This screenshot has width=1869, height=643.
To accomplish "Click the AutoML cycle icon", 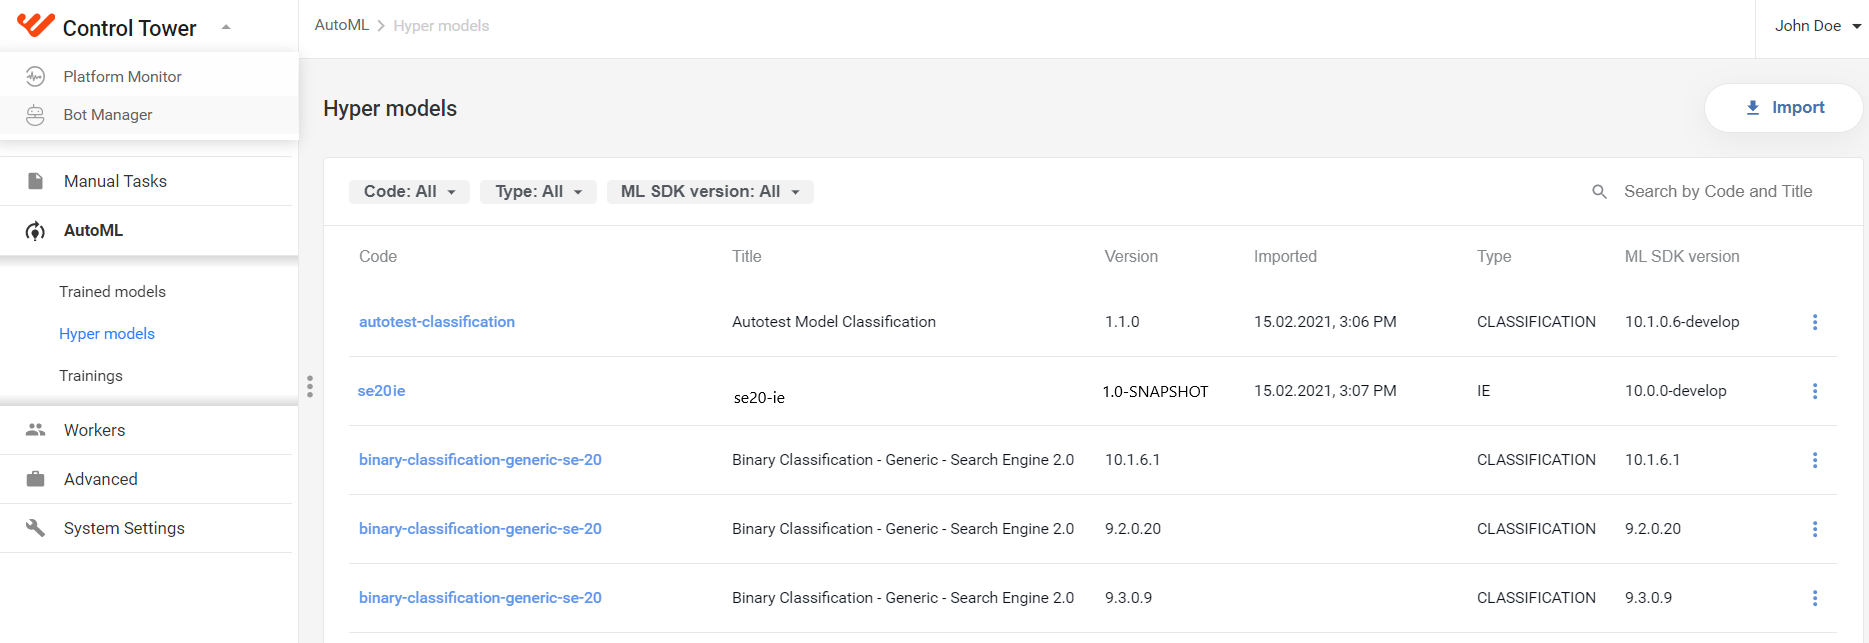I will tap(35, 231).
